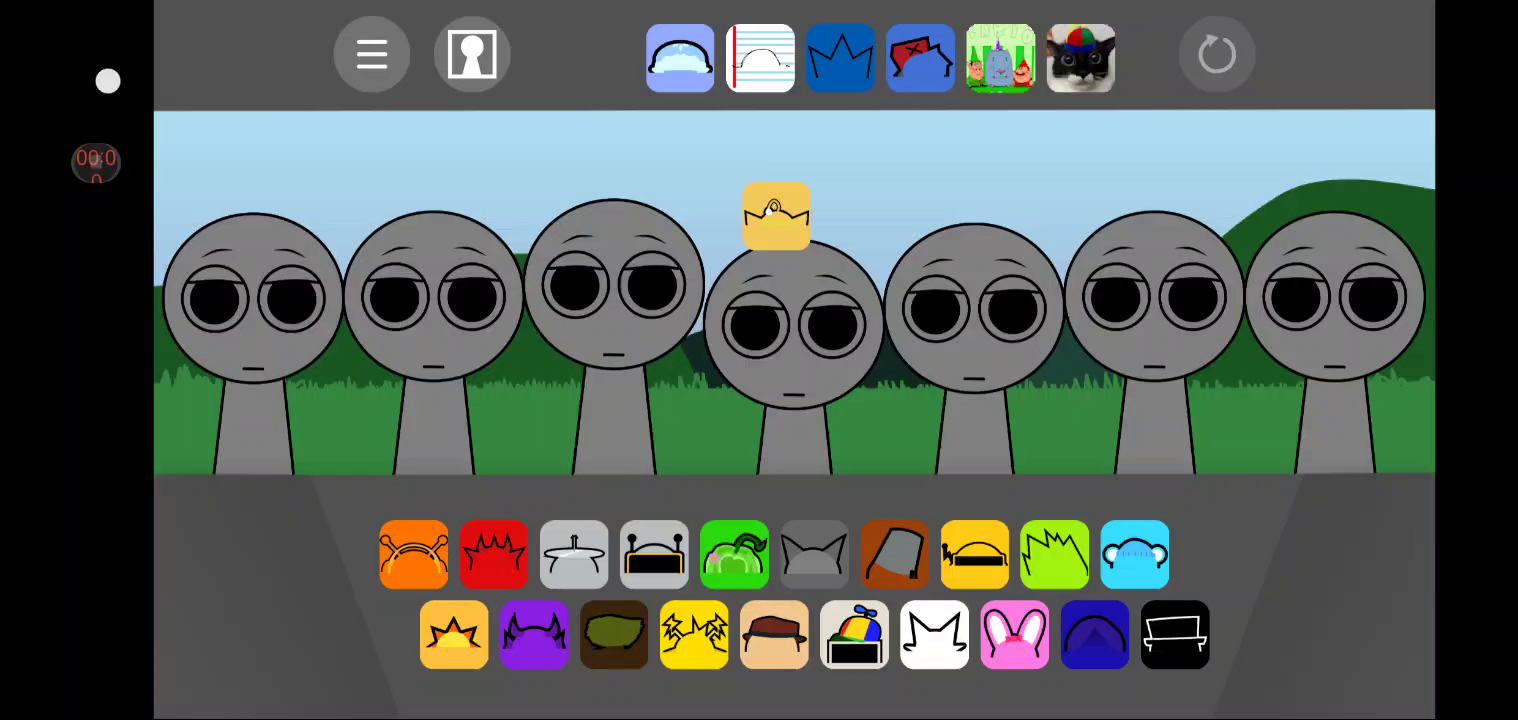Select the cyan round-eared sound icon
1518x720 pixels.
click(1134, 555)
